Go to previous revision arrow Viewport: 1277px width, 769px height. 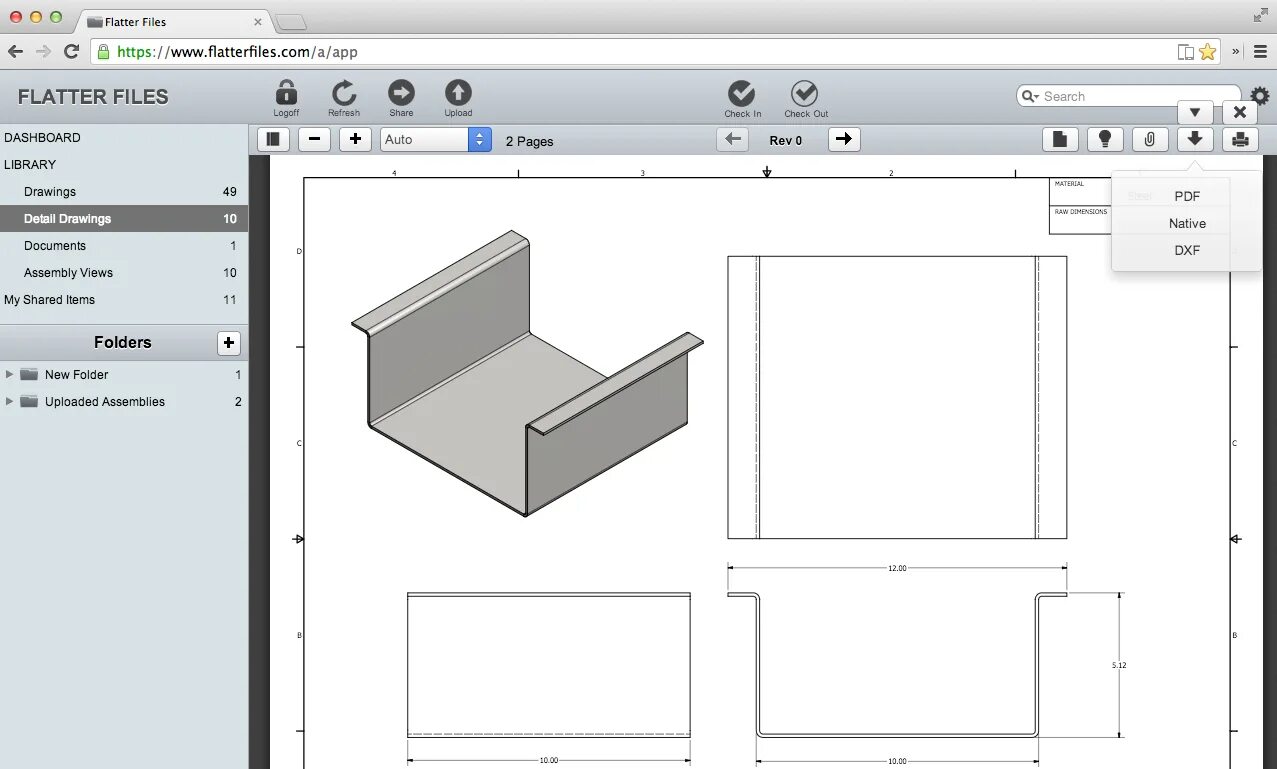[x=733, y=140]
